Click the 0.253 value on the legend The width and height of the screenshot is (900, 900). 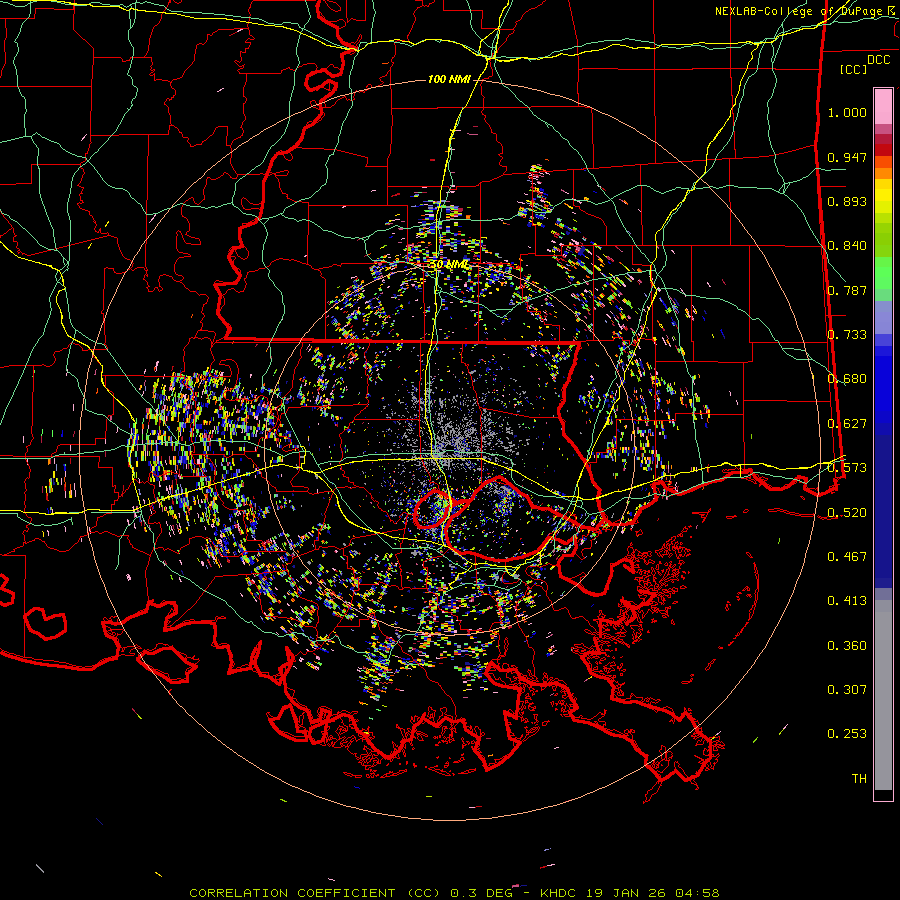click(847, 734)
